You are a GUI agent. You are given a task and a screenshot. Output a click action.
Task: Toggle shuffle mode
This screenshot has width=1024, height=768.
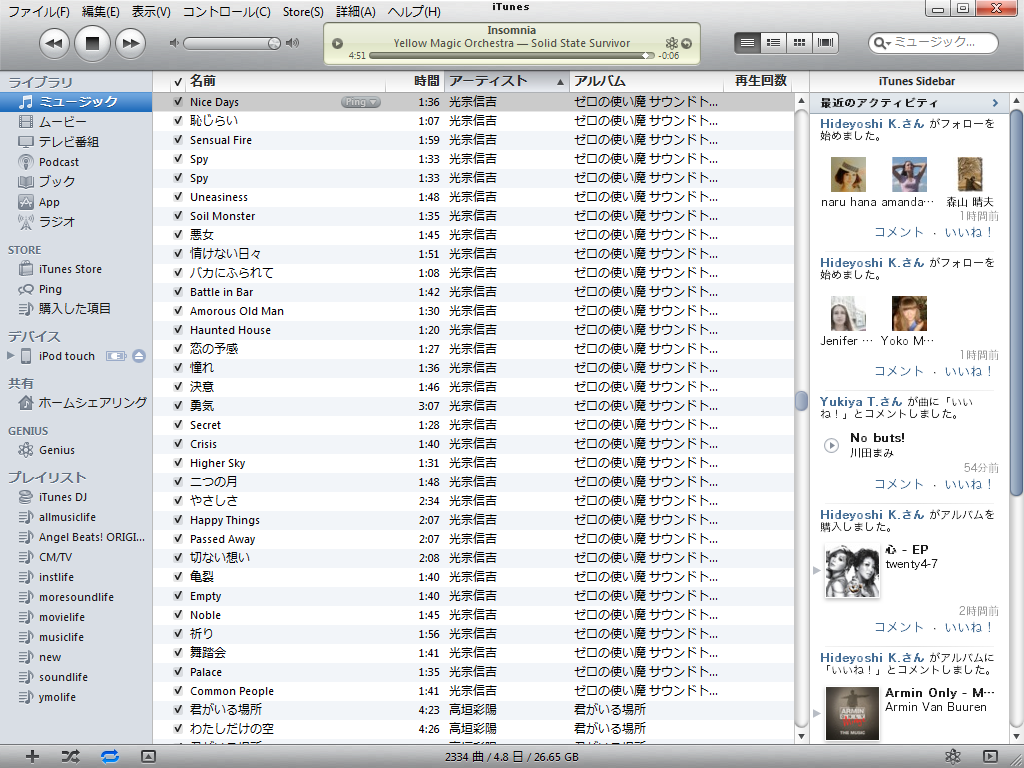(x=71, y=756)
